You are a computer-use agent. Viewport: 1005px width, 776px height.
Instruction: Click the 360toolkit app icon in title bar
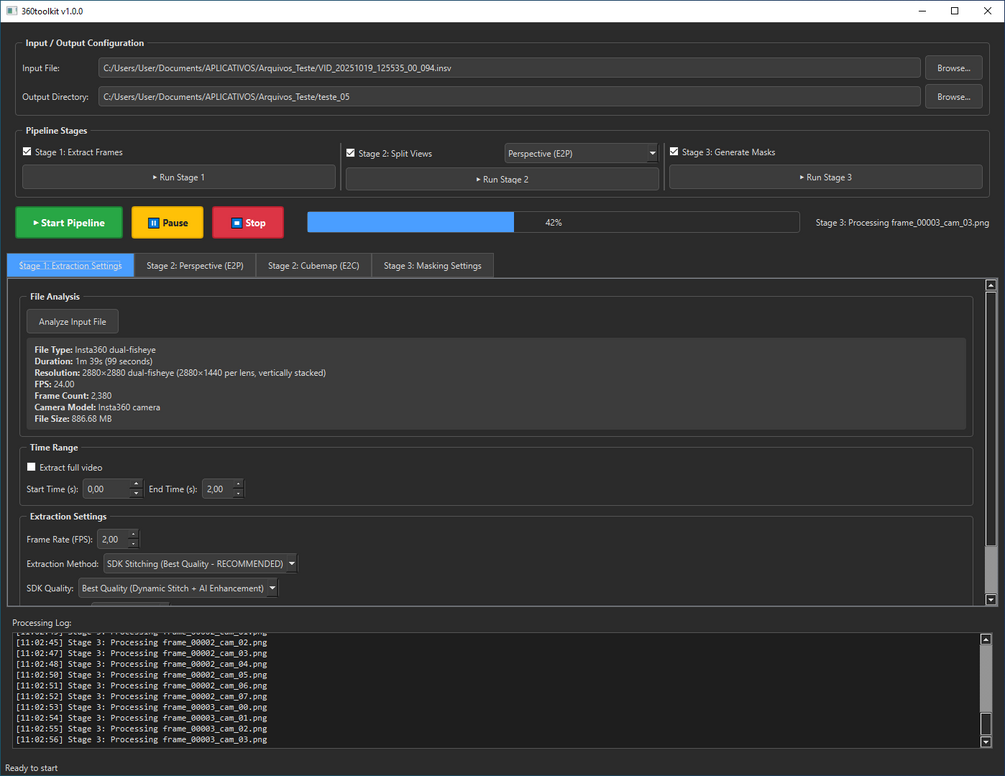point(12,11)
